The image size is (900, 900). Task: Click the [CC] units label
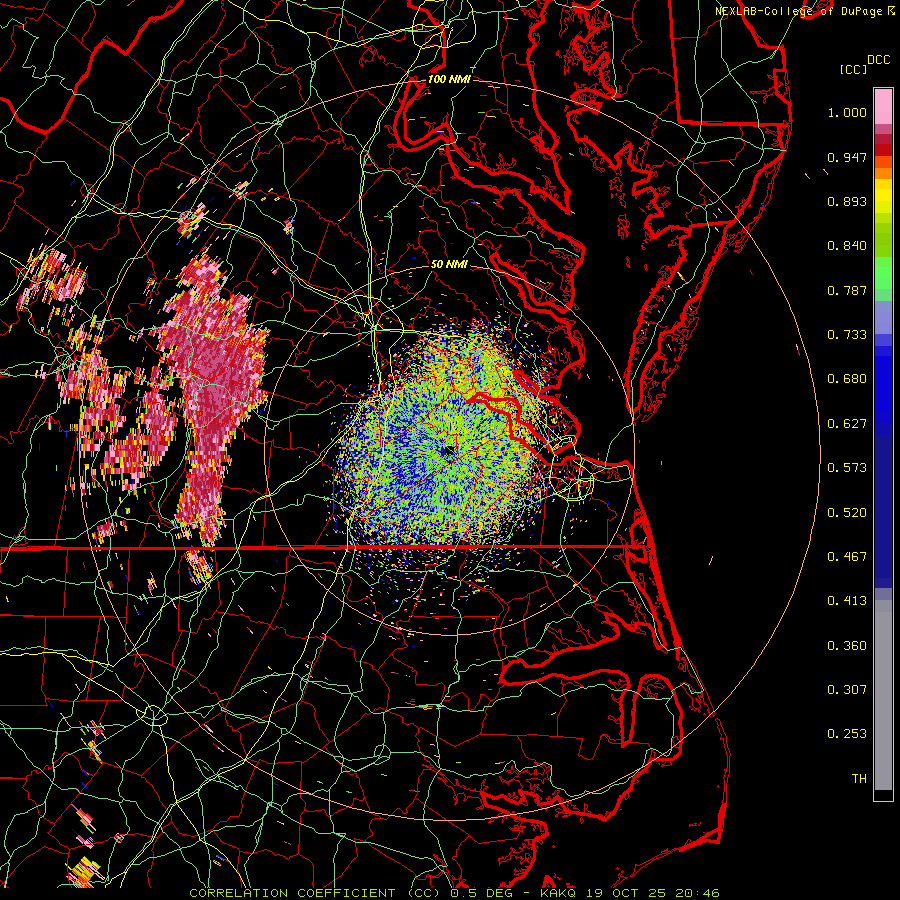click(853, 69)
